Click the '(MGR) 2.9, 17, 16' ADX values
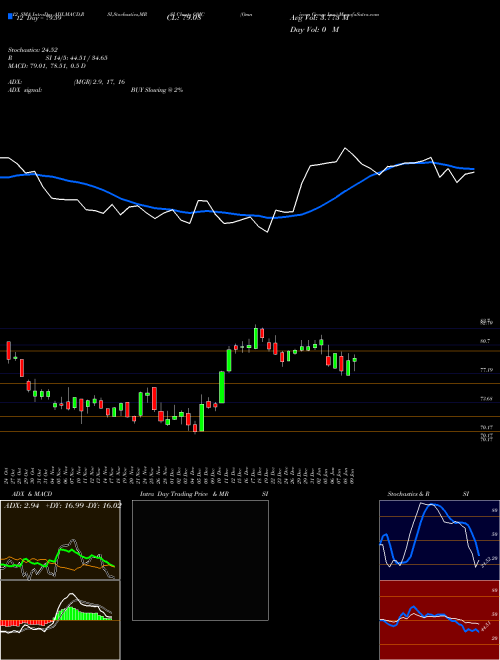Viewport: 500px width, 660px height. 99,82
